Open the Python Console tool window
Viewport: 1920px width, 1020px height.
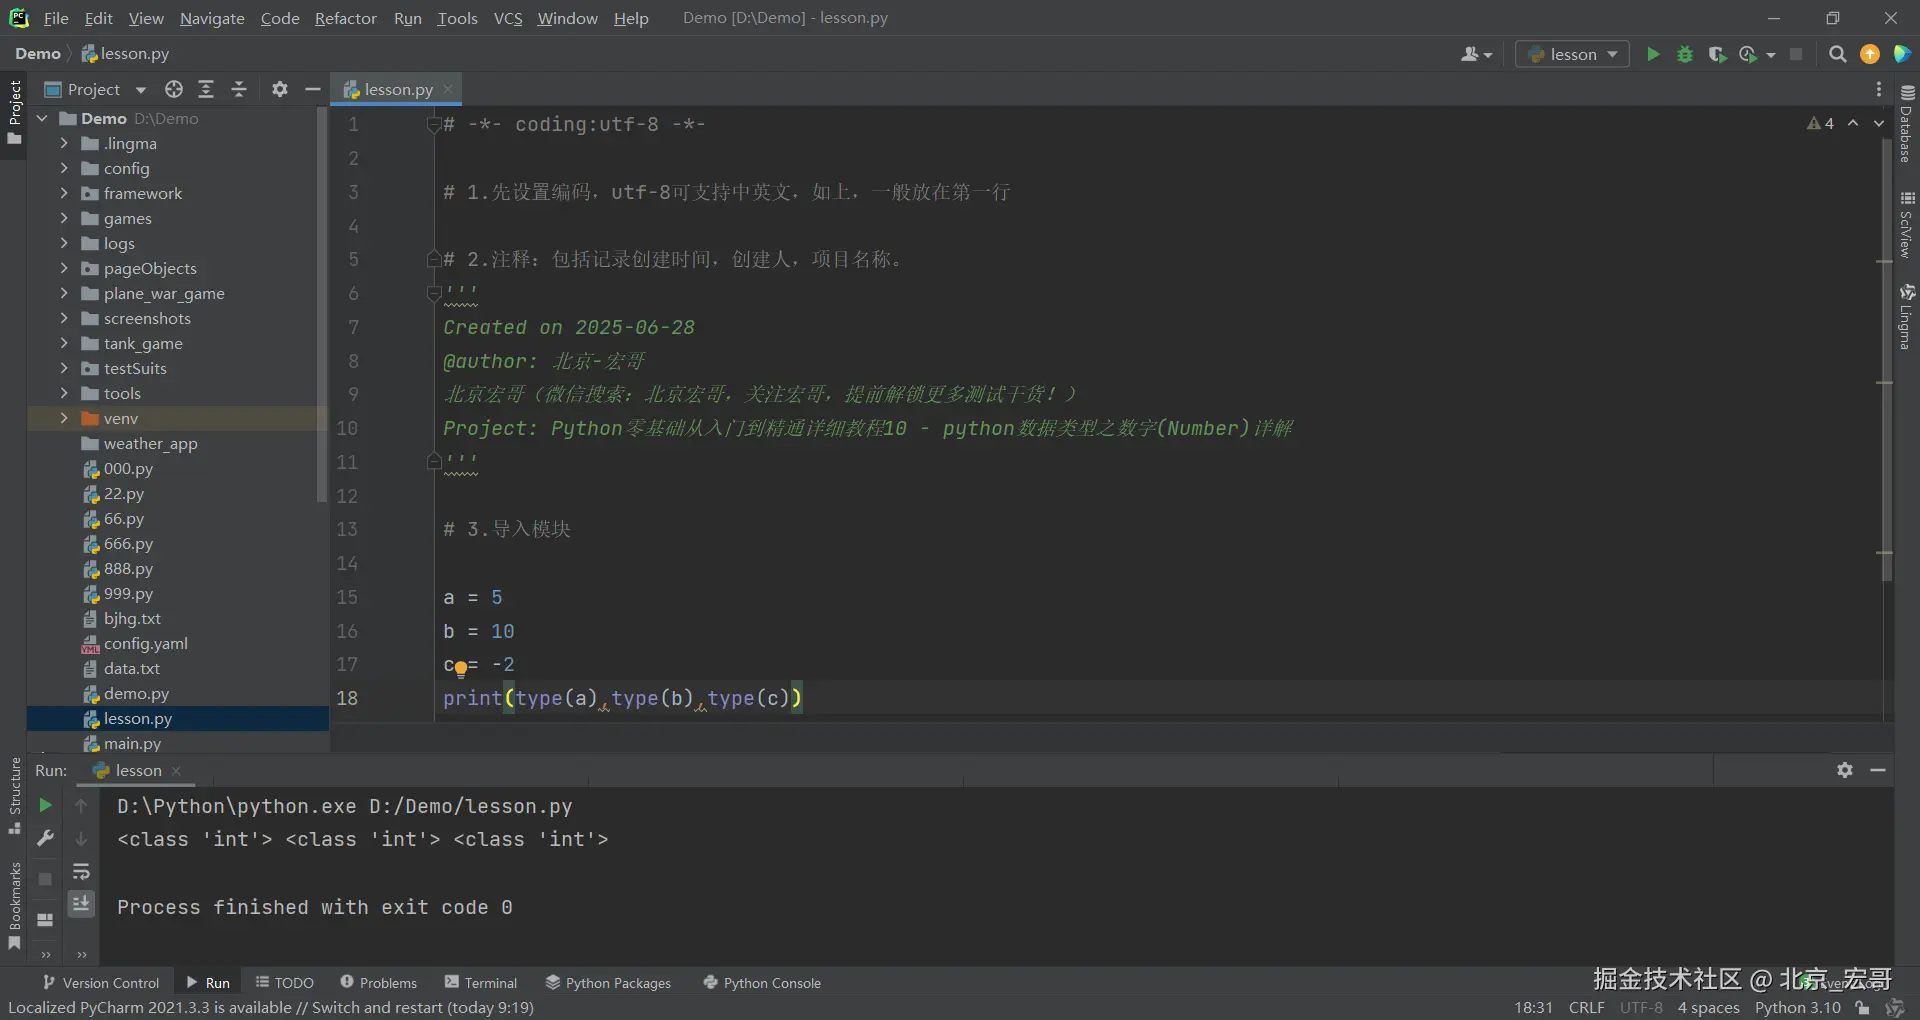point(762,983)
